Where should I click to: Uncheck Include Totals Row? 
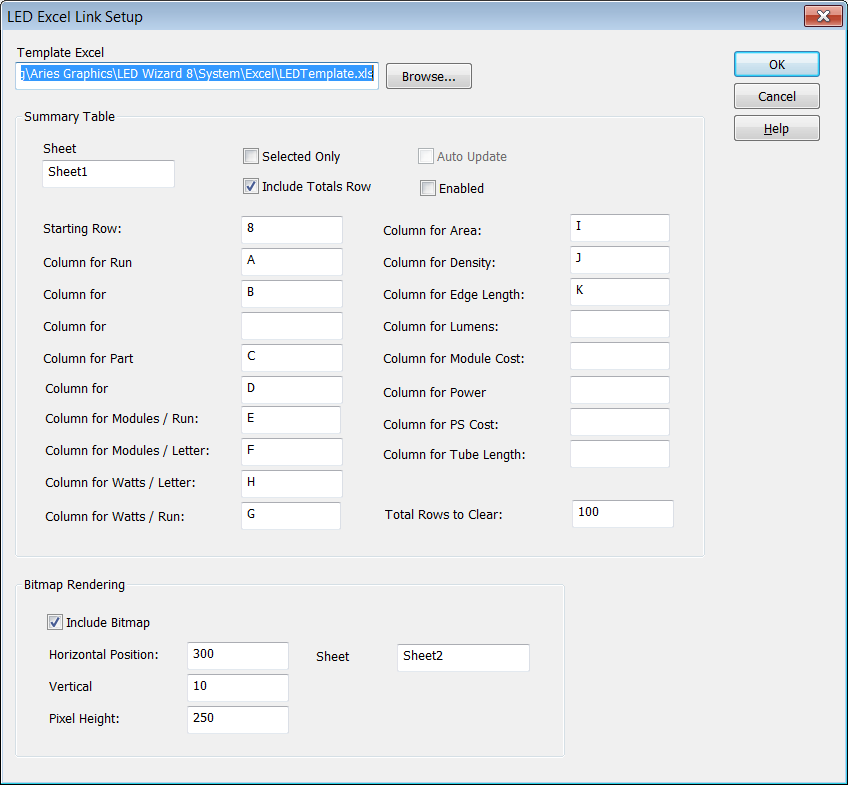(x=251, y=186)
